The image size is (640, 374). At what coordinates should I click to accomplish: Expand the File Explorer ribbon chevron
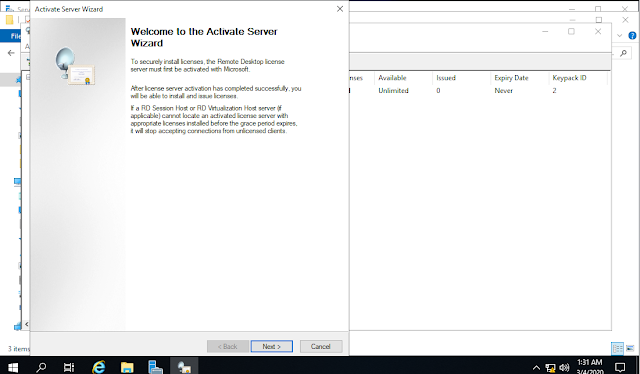coord(620,36)
